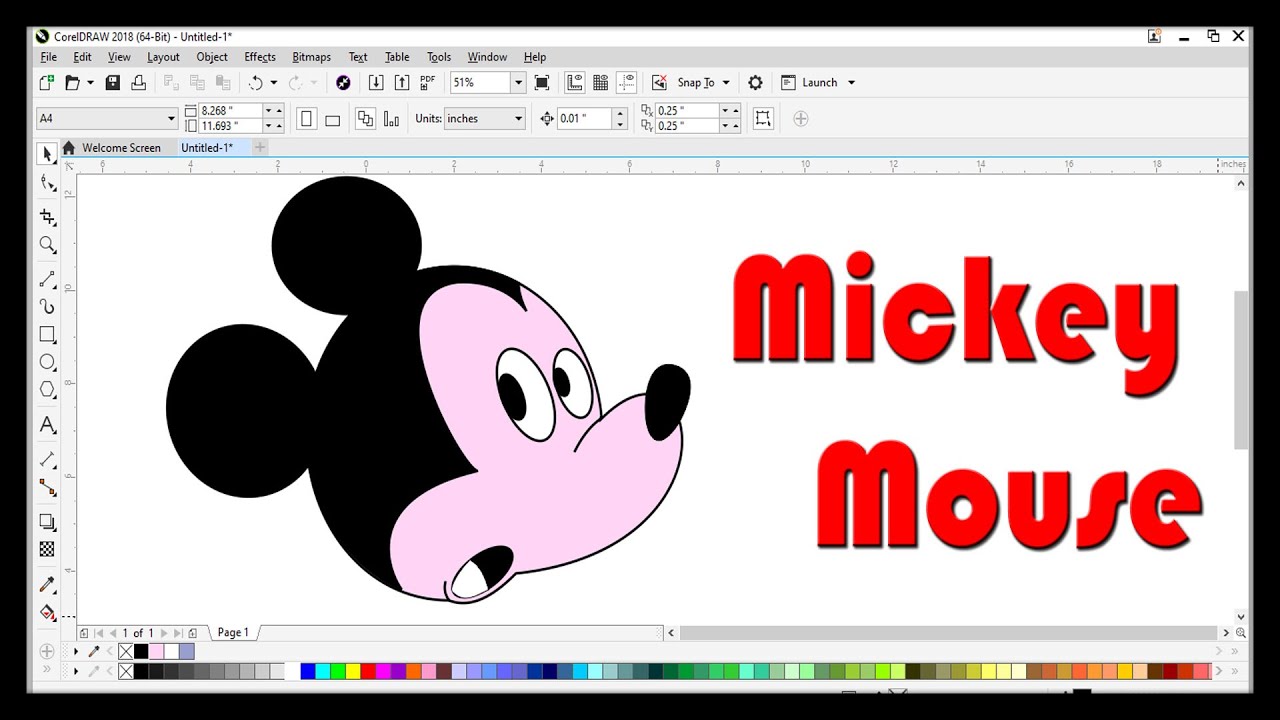Switch to the Welcome Screen tab
Image resolution: width=1280 pixels, height=720 pixels.
(121, 148)
